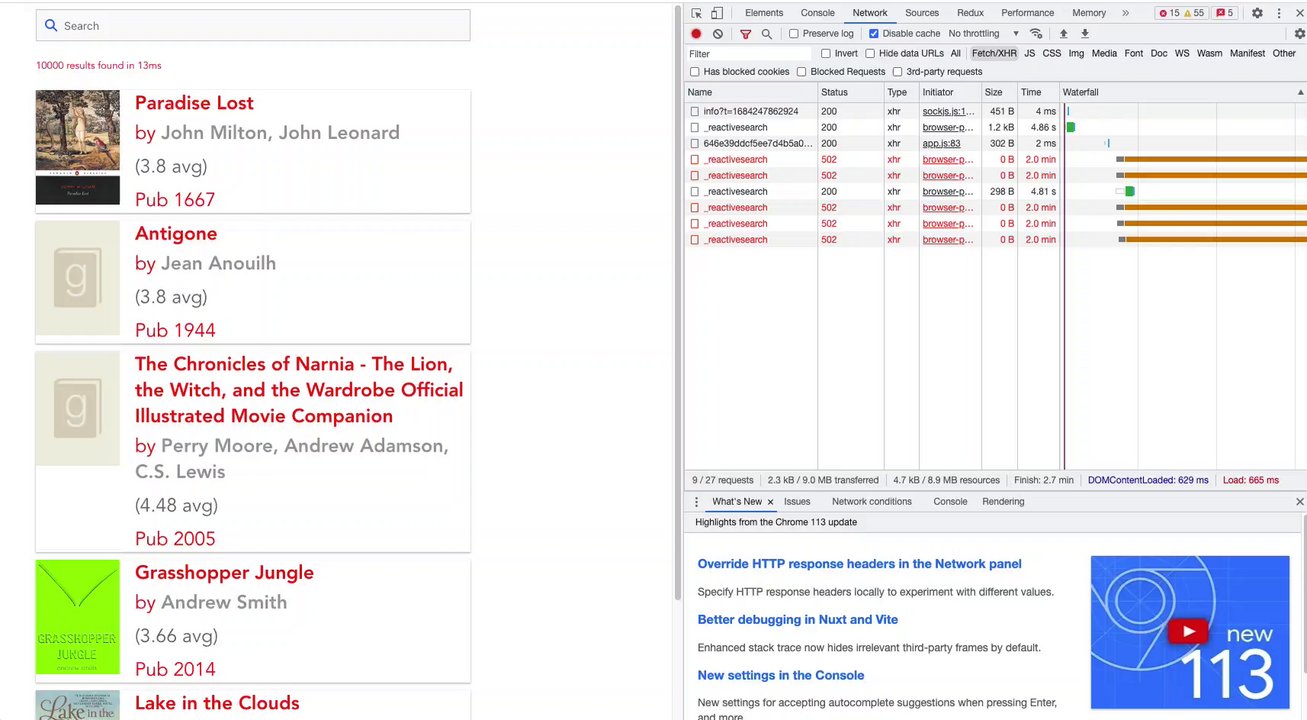Open Network panel settings gear
This screenshot has height=720, width=1307.
point(1299,34)
